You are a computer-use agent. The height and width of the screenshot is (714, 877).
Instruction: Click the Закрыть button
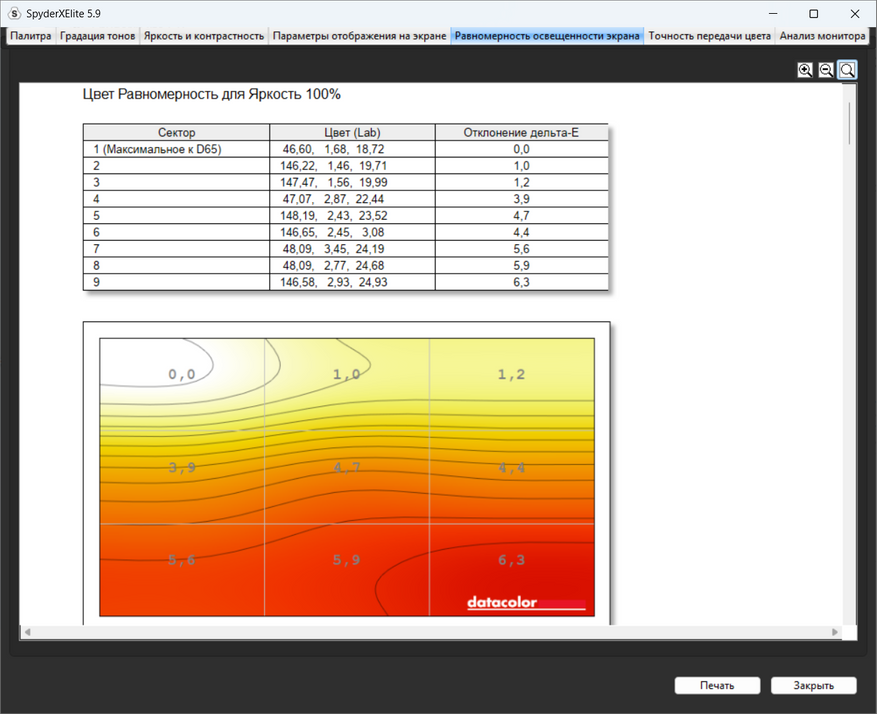pos(813,685)
